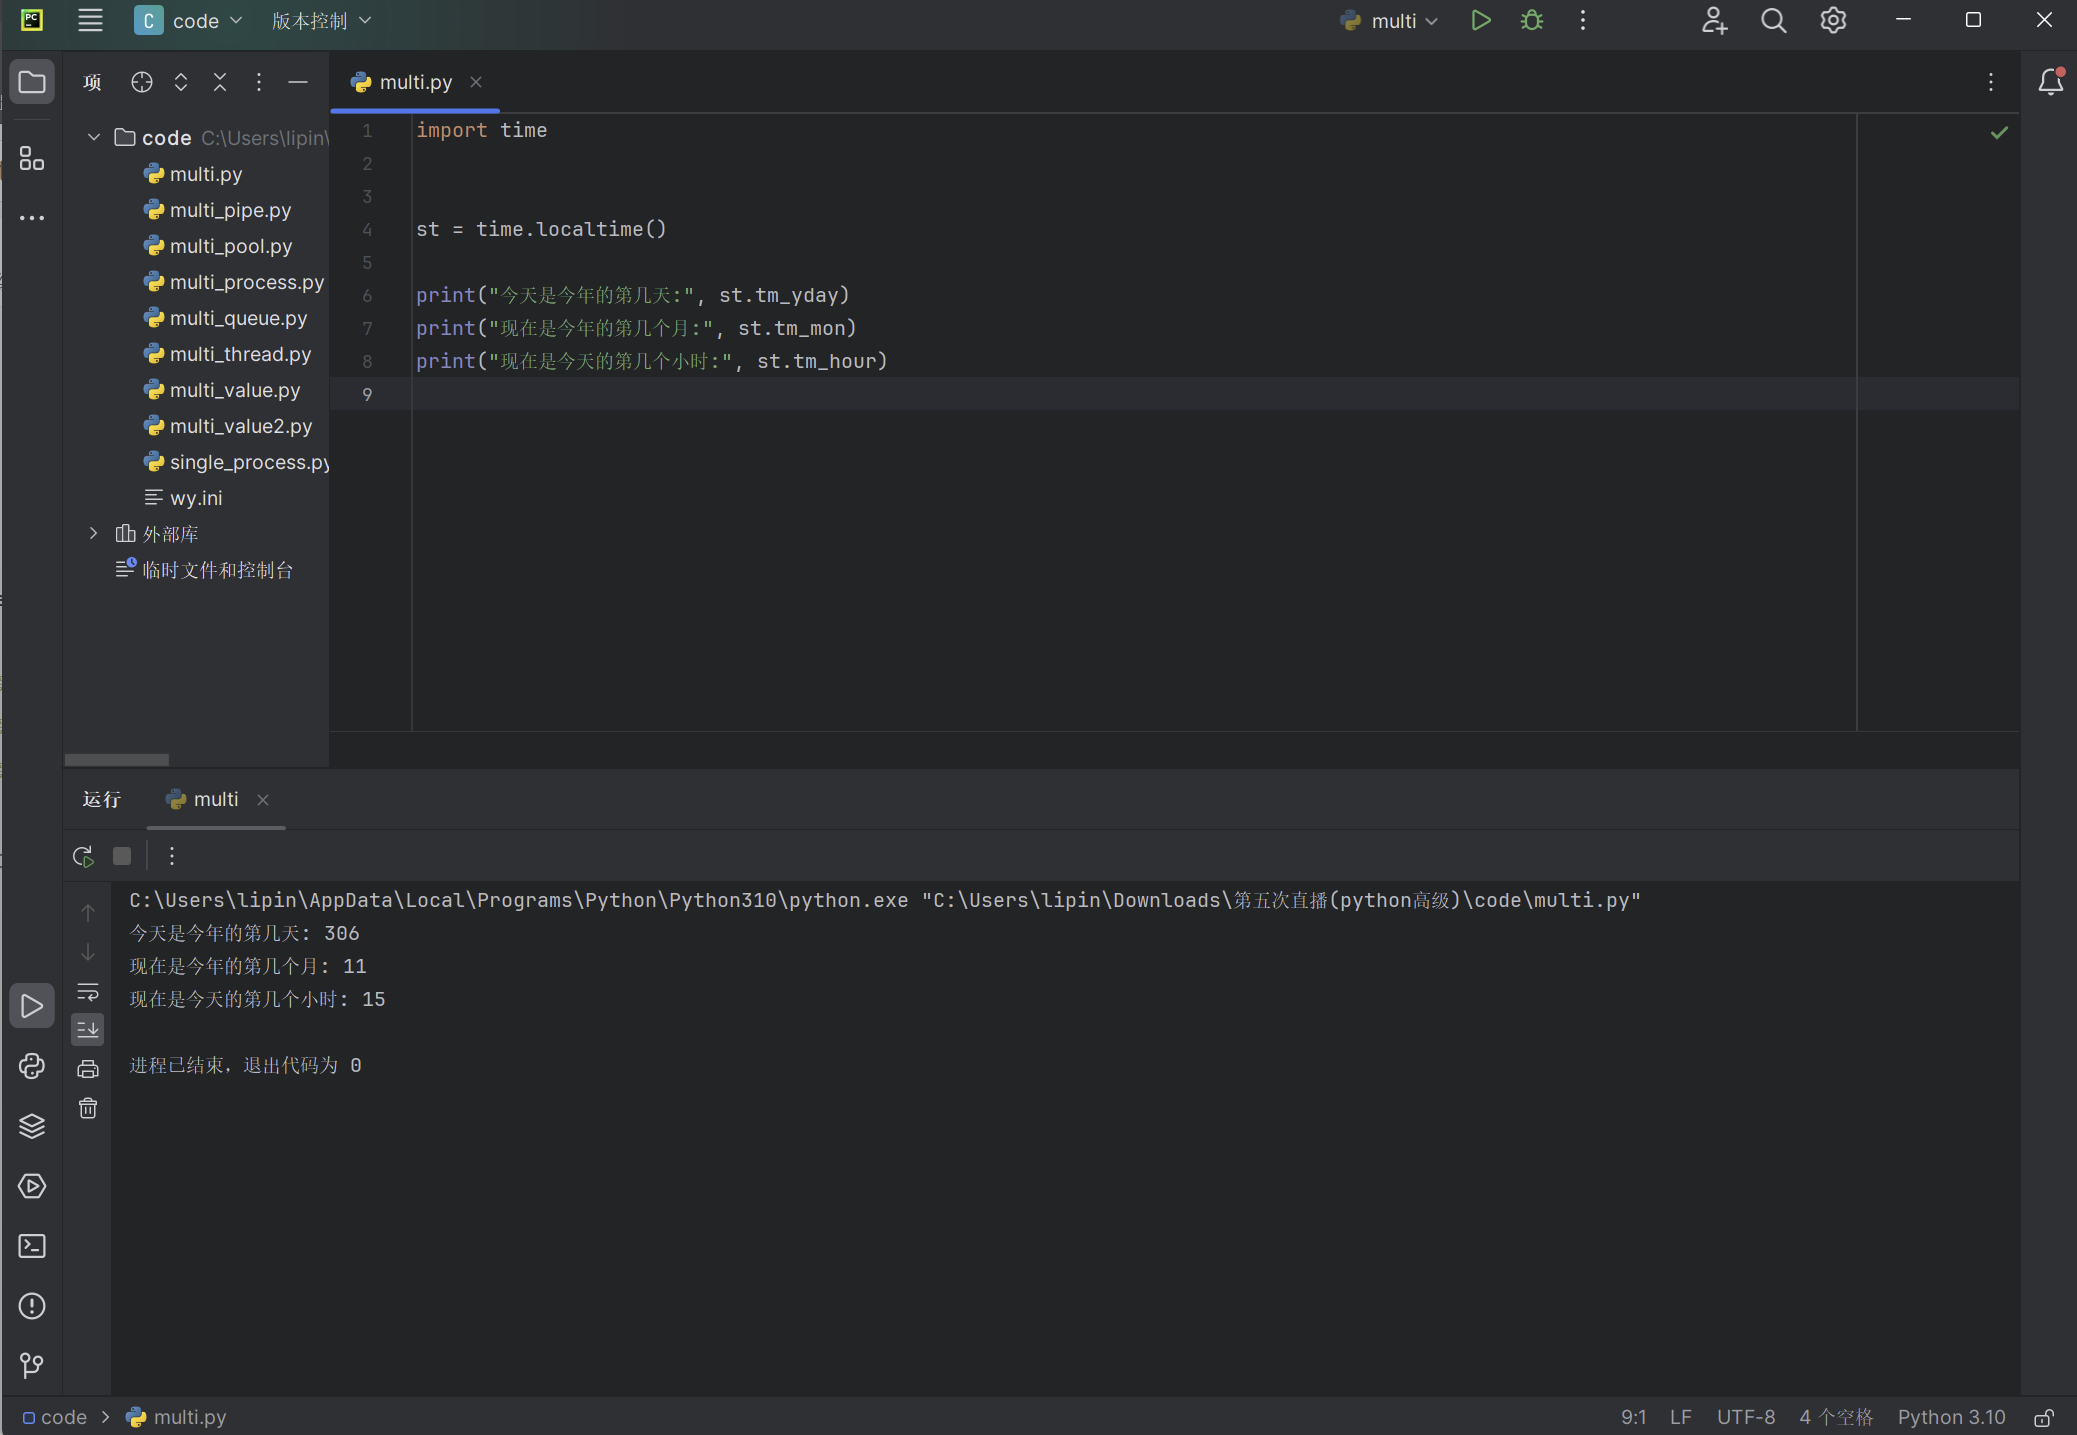
Task: Open the Problems tool window
Action: coord(32,1306)
